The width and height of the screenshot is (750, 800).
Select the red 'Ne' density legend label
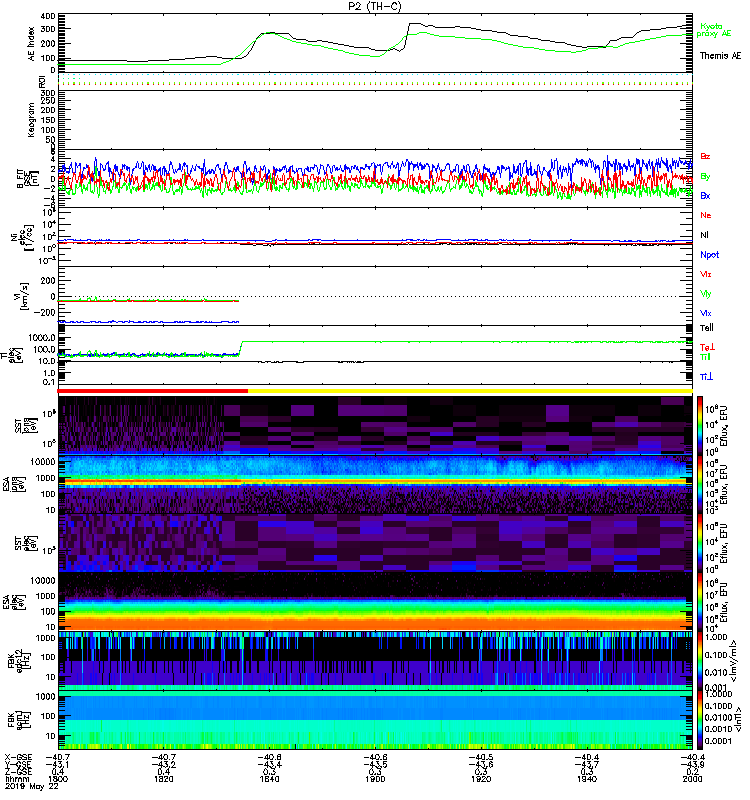pyautogui.click(x=706, y=215)
